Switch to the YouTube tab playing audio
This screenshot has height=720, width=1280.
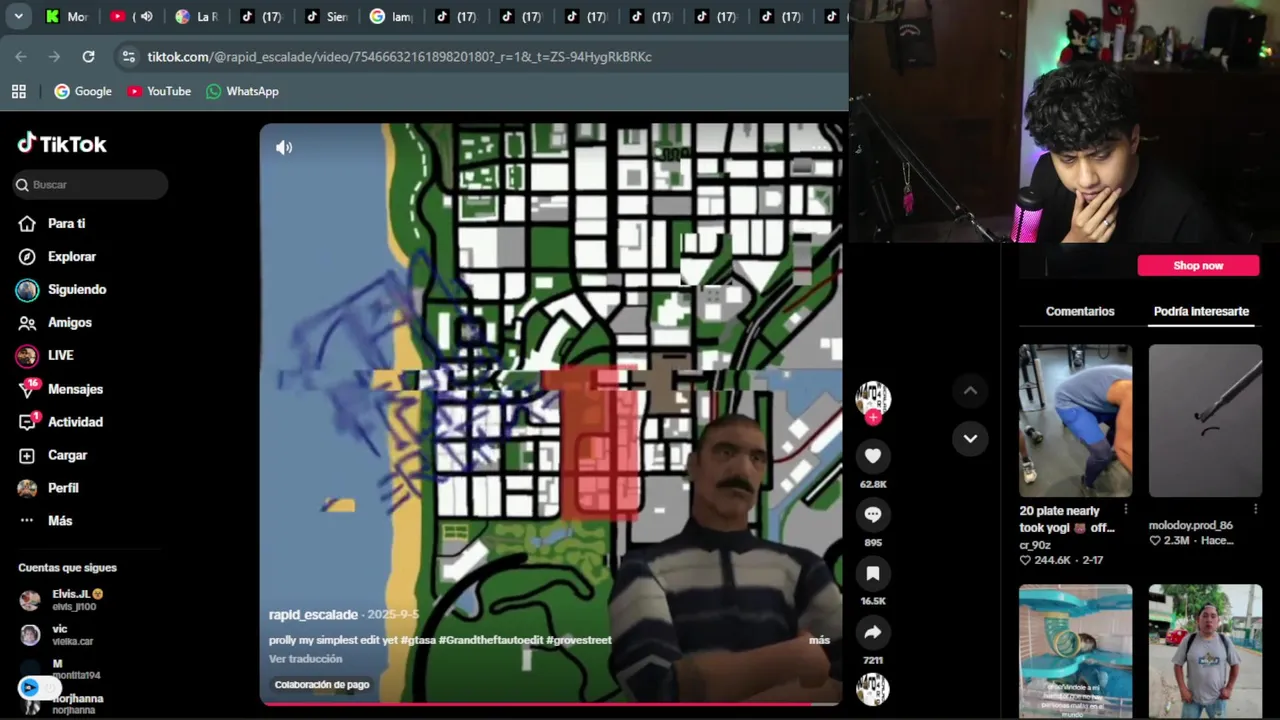[124, 16]
